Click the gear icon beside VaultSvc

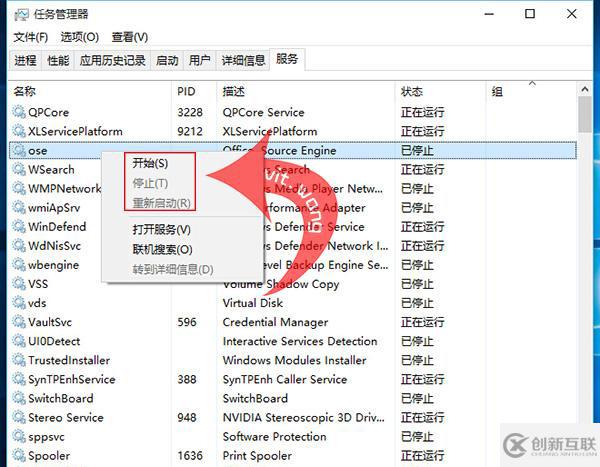19,322
